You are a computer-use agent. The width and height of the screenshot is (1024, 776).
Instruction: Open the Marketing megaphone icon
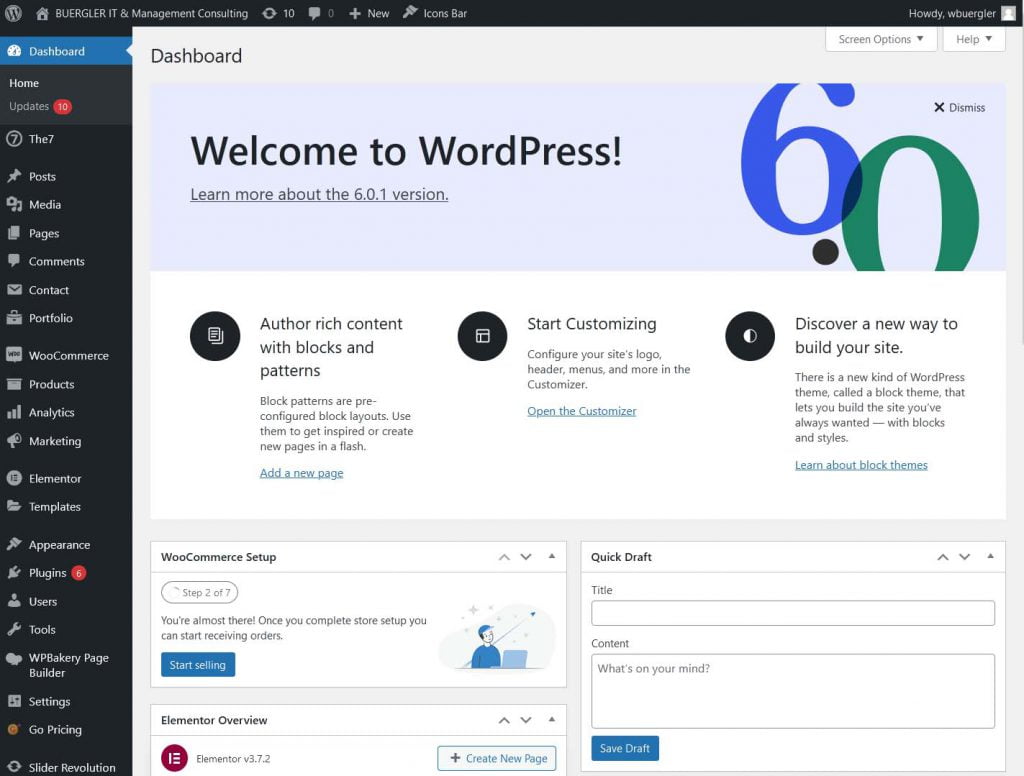[14, 440]
